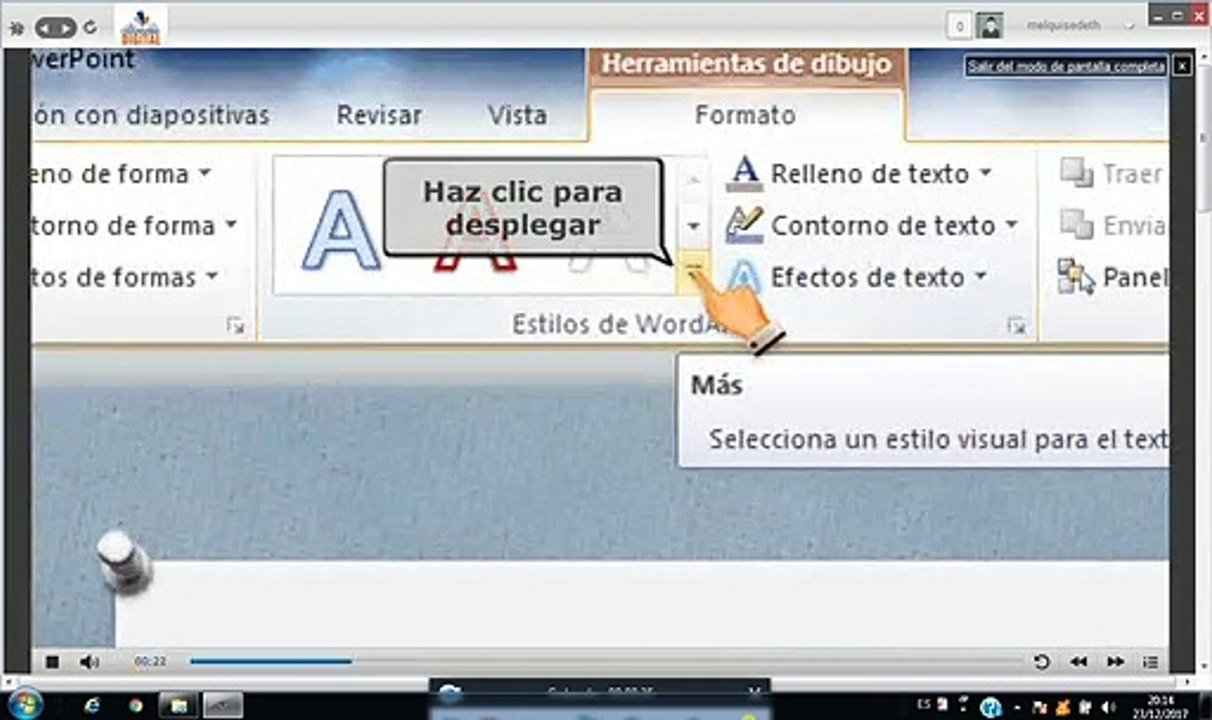
Task: Open the shape styles dialog launcher
Action: pos(236,324)
